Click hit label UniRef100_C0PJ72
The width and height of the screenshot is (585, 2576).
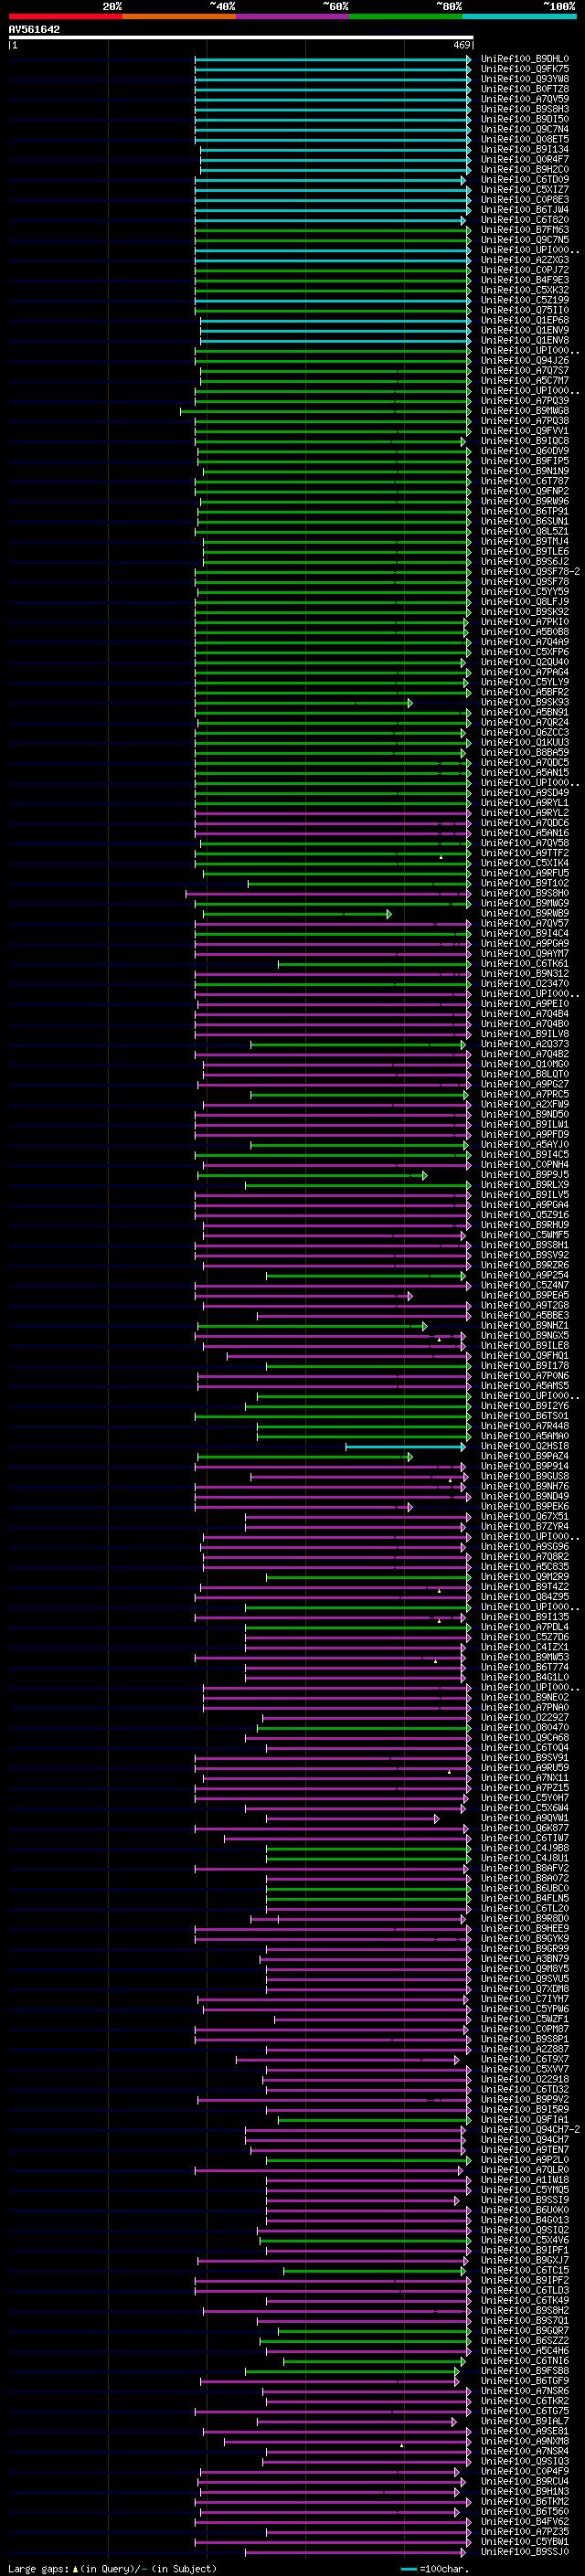(x=524, y=270)
